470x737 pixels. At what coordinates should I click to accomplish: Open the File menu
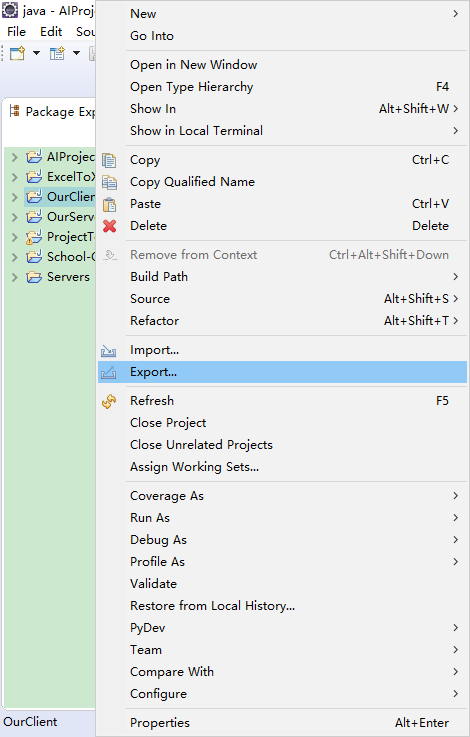16,32
